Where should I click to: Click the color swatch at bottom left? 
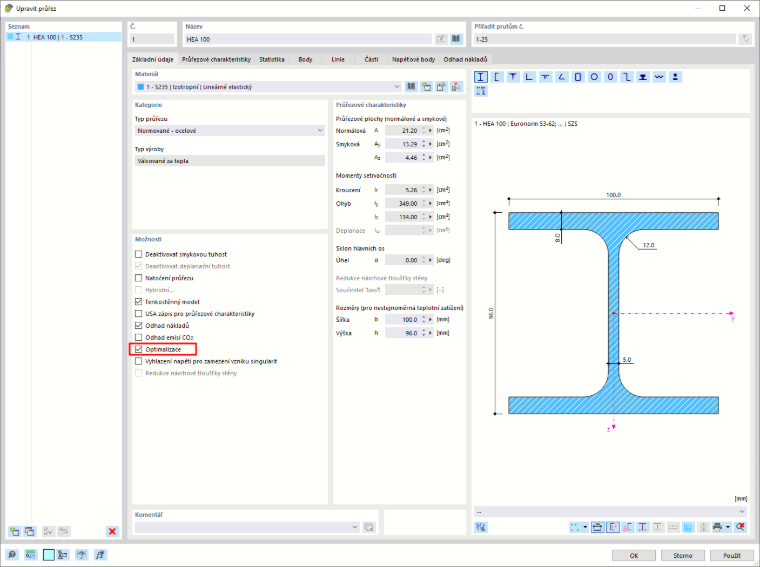[48, 555]
